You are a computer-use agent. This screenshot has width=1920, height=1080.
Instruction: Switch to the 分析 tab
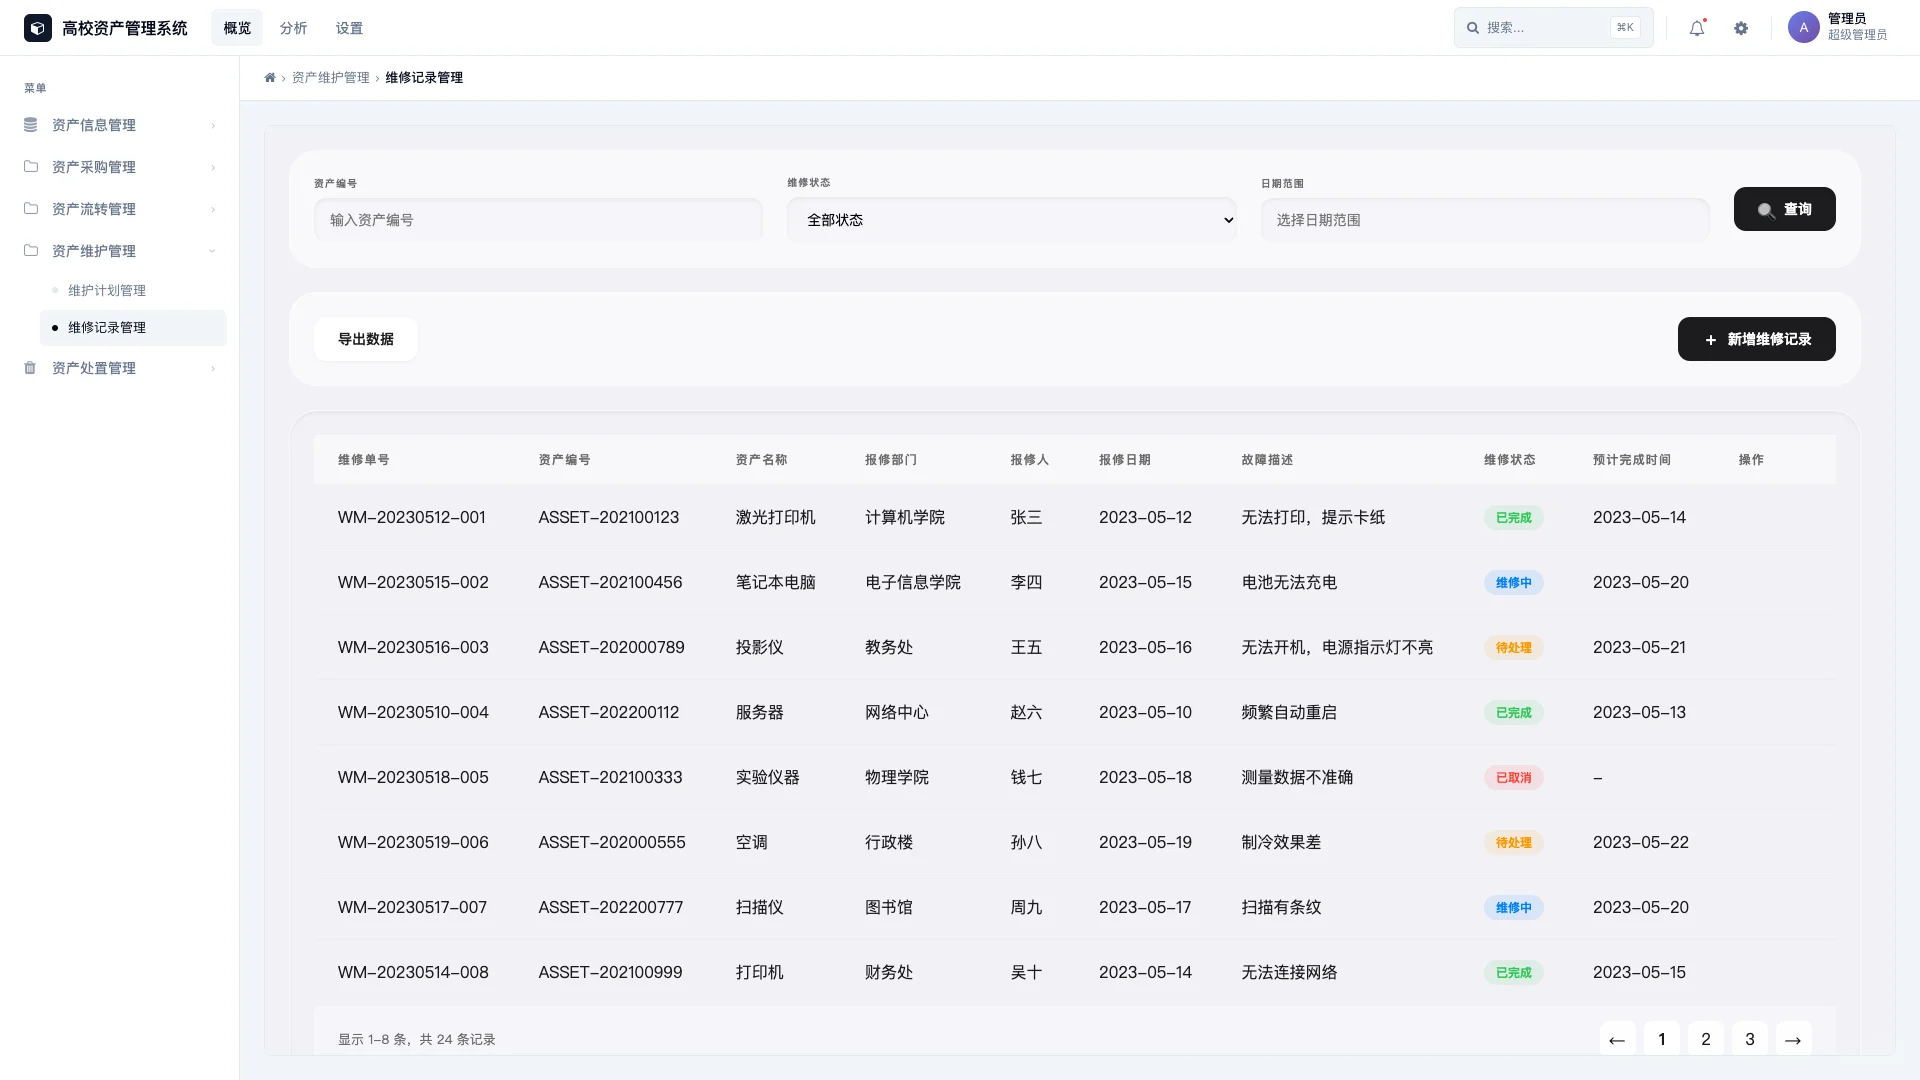pyautogui.click(x=293, y=27)
